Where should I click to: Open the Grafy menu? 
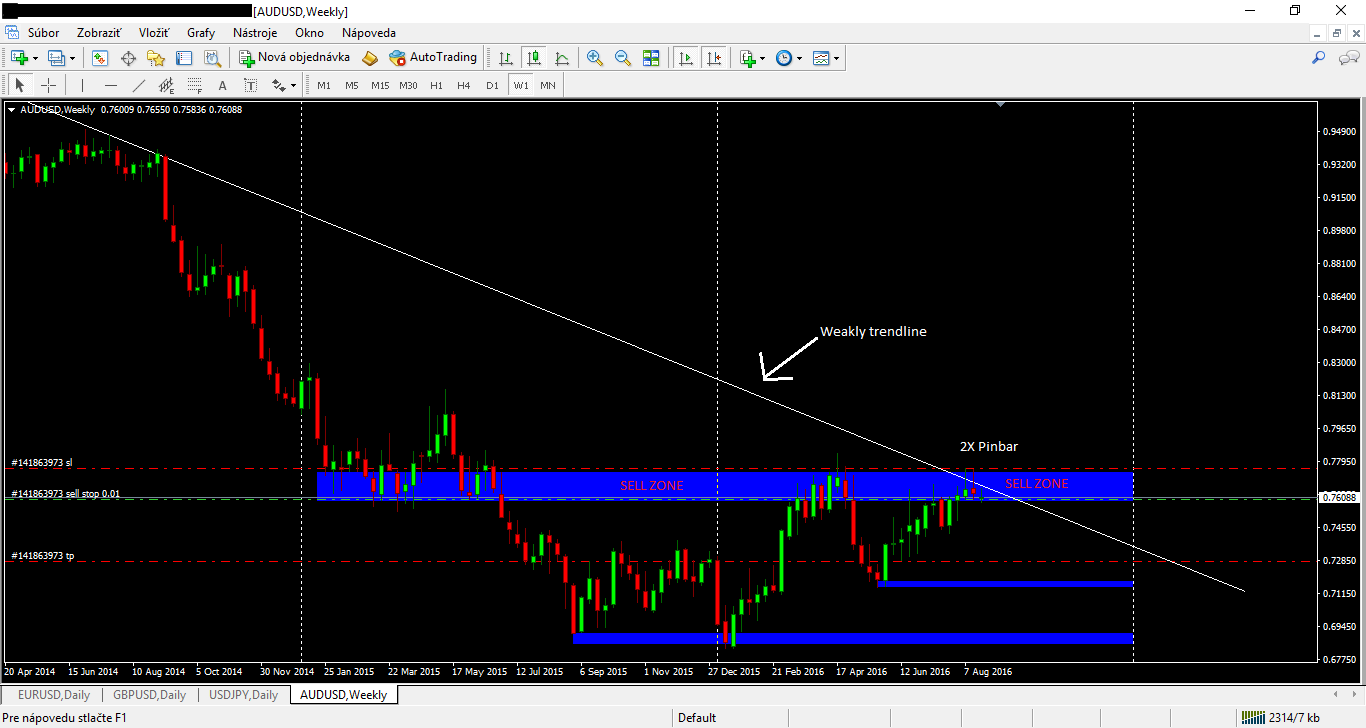click(201, 33)
